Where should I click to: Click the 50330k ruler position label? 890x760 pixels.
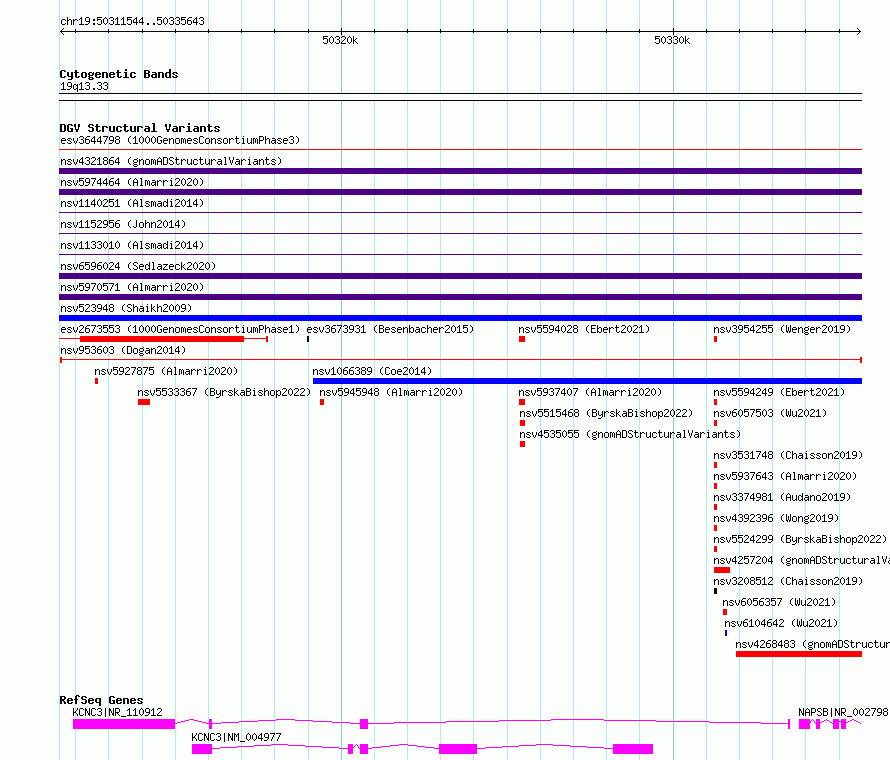(x=672, y=41)
